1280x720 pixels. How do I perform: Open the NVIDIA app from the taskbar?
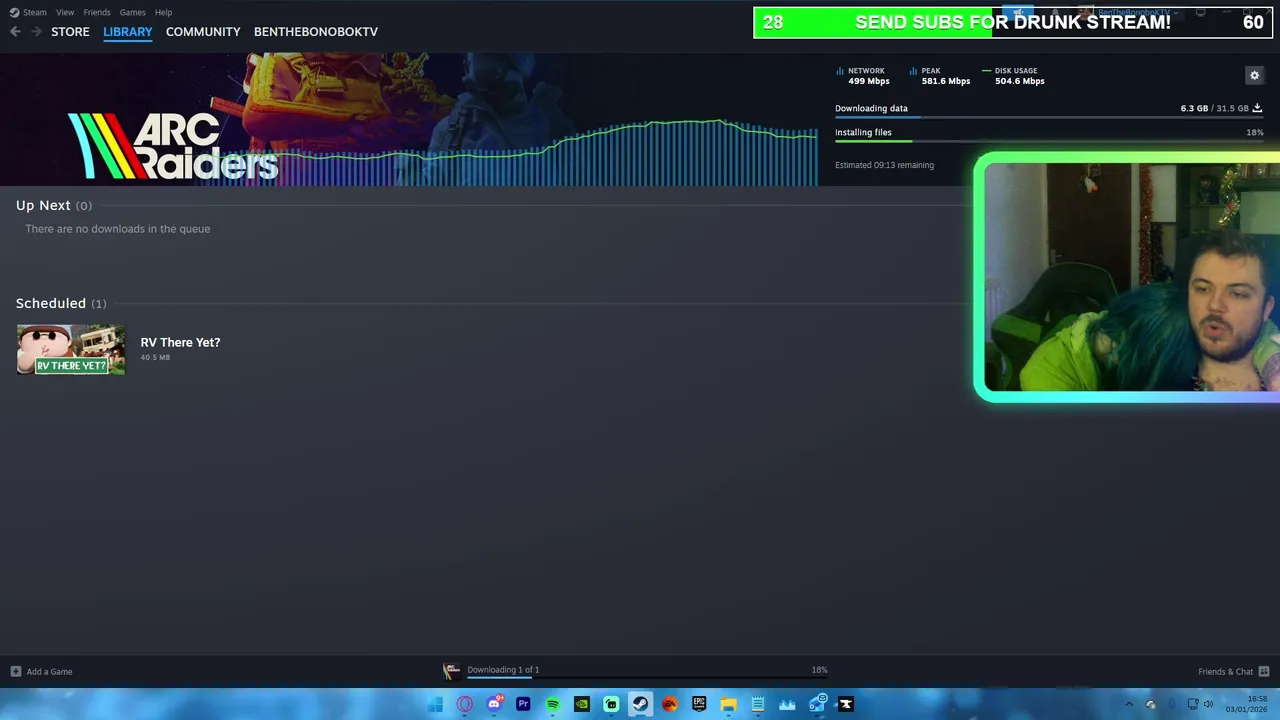(x=581, y=704)
